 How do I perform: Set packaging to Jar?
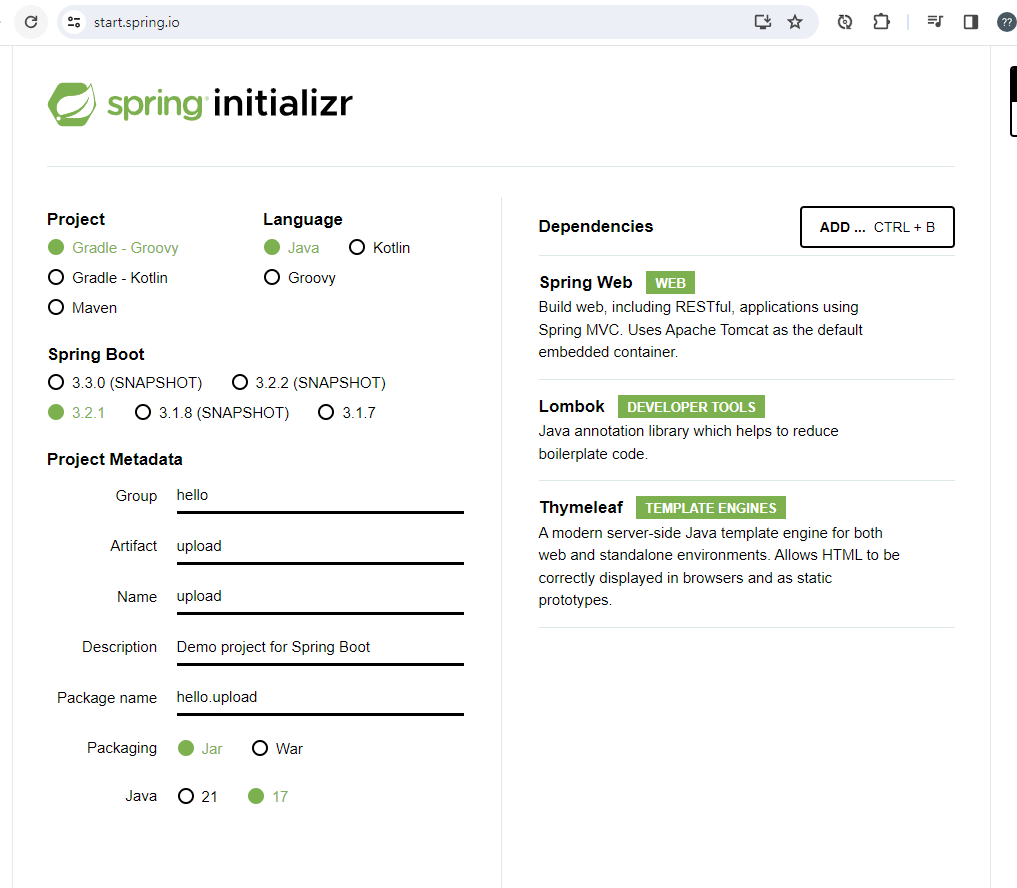[200, 749]
